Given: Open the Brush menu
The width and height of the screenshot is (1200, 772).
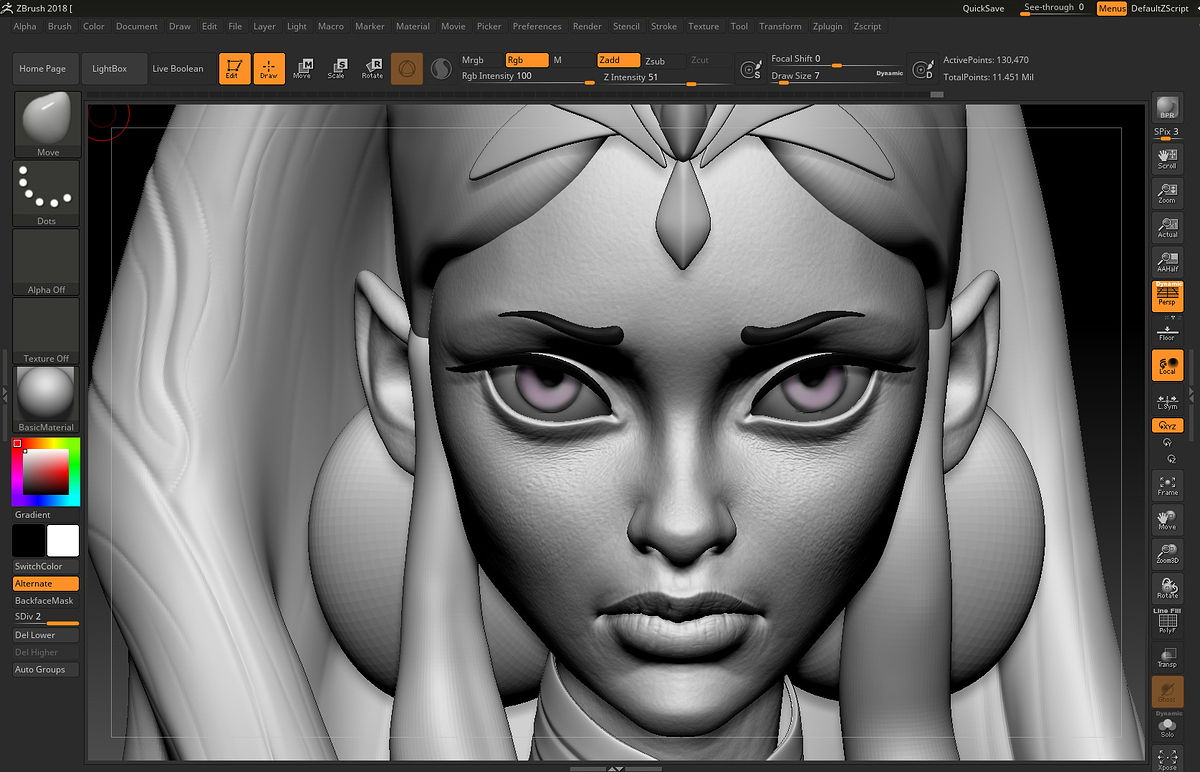Looking at the screenshot, I should (60, 27).
